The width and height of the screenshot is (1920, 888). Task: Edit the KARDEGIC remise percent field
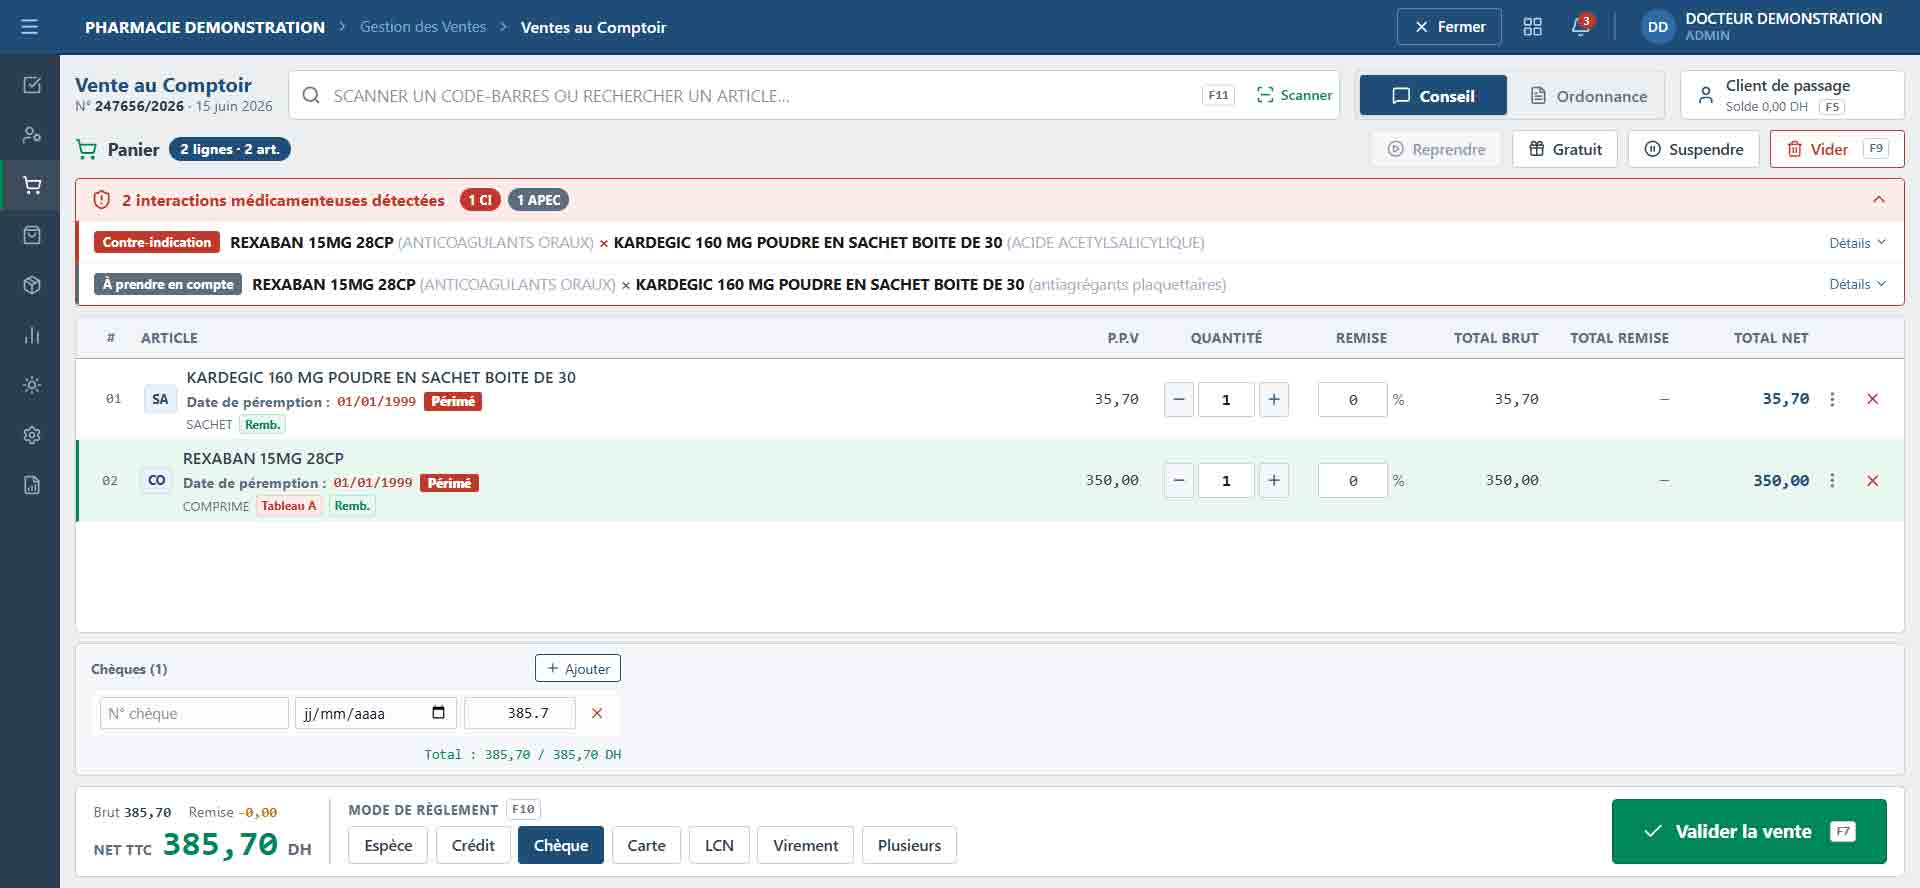click(1353, 399)
